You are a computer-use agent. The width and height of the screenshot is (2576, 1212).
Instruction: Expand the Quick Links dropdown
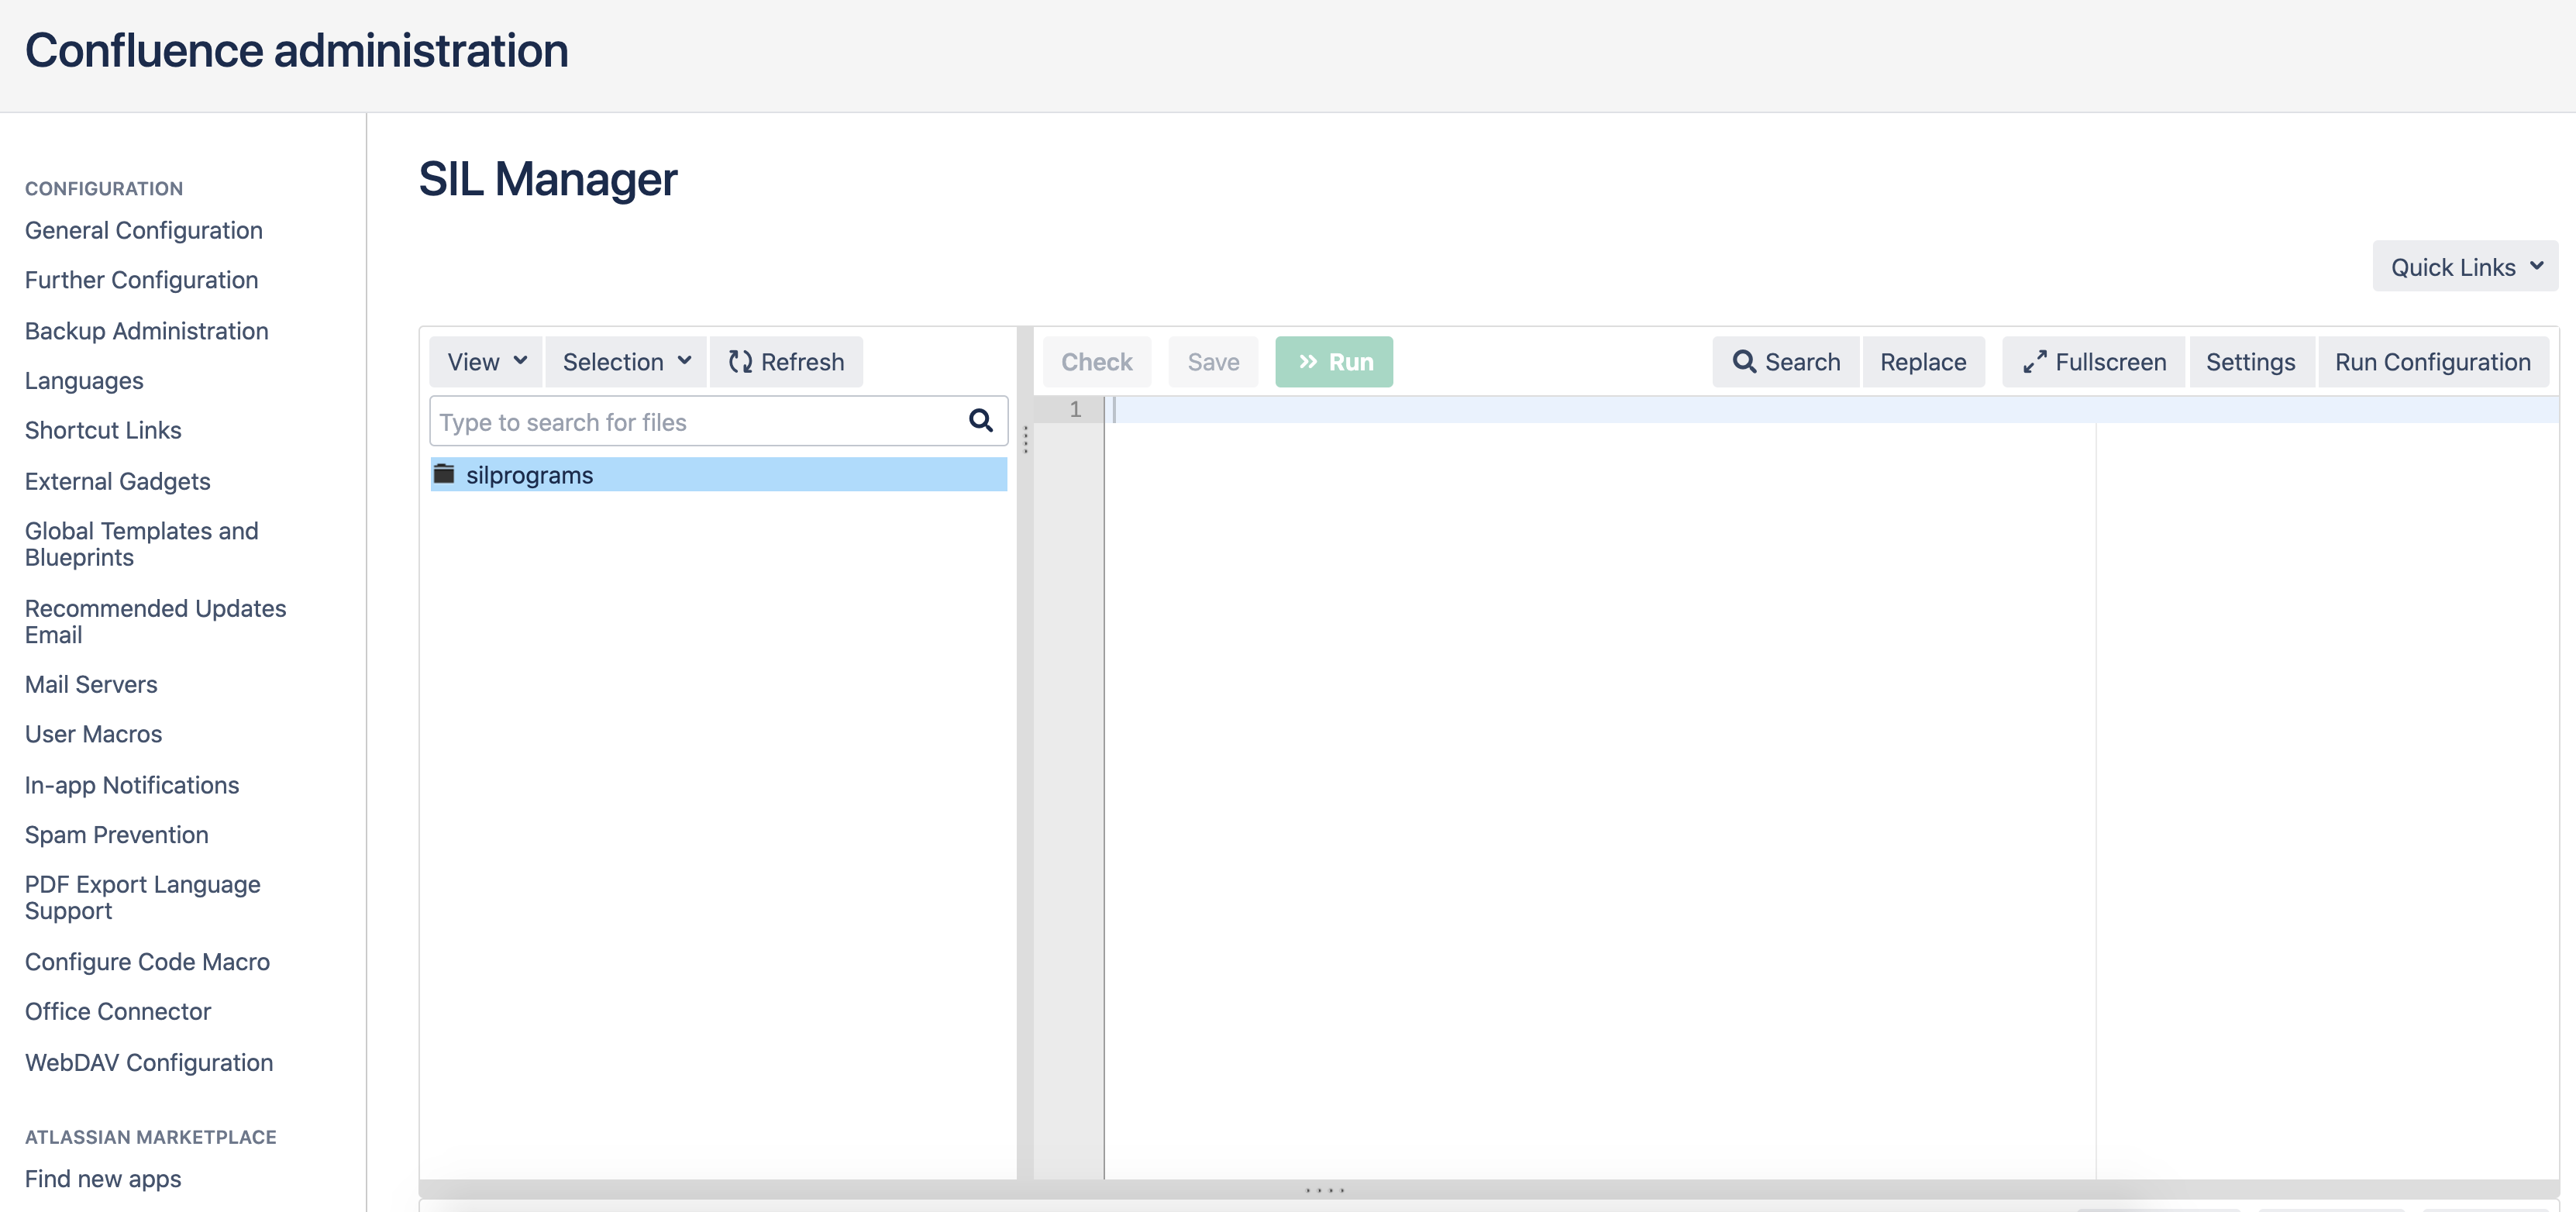click(x=2465, y=267)
